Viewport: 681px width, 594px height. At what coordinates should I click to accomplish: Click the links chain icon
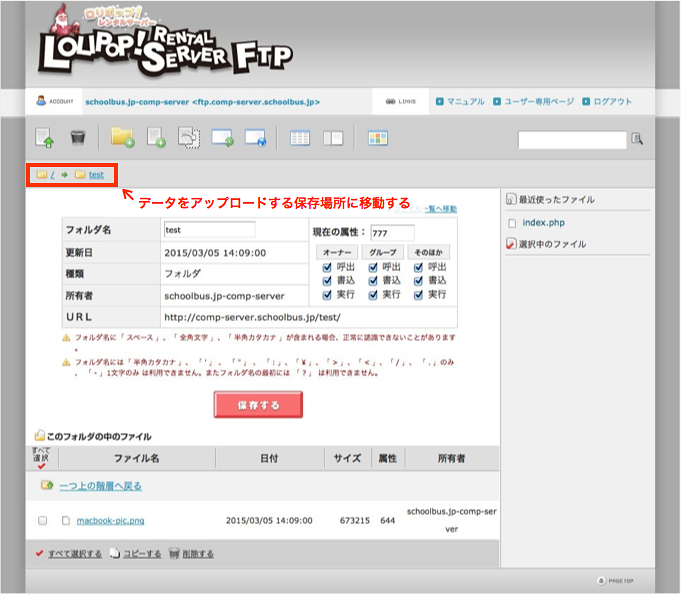coord(390,102)
